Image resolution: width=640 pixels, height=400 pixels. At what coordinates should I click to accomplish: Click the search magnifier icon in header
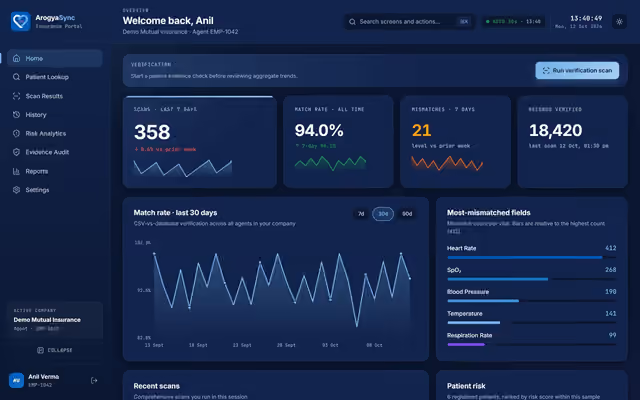[352, 22]
